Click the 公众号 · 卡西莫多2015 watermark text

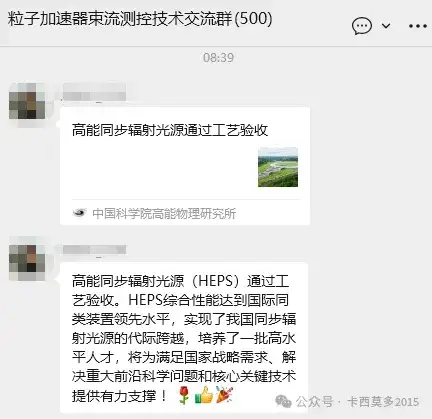point(357,402)
